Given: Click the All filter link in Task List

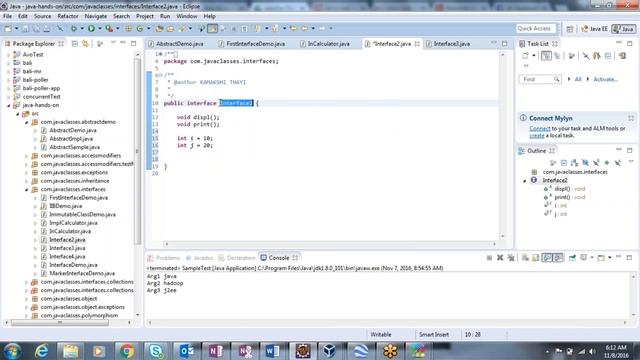Looking at the screenshot, I should pos(578,79).
